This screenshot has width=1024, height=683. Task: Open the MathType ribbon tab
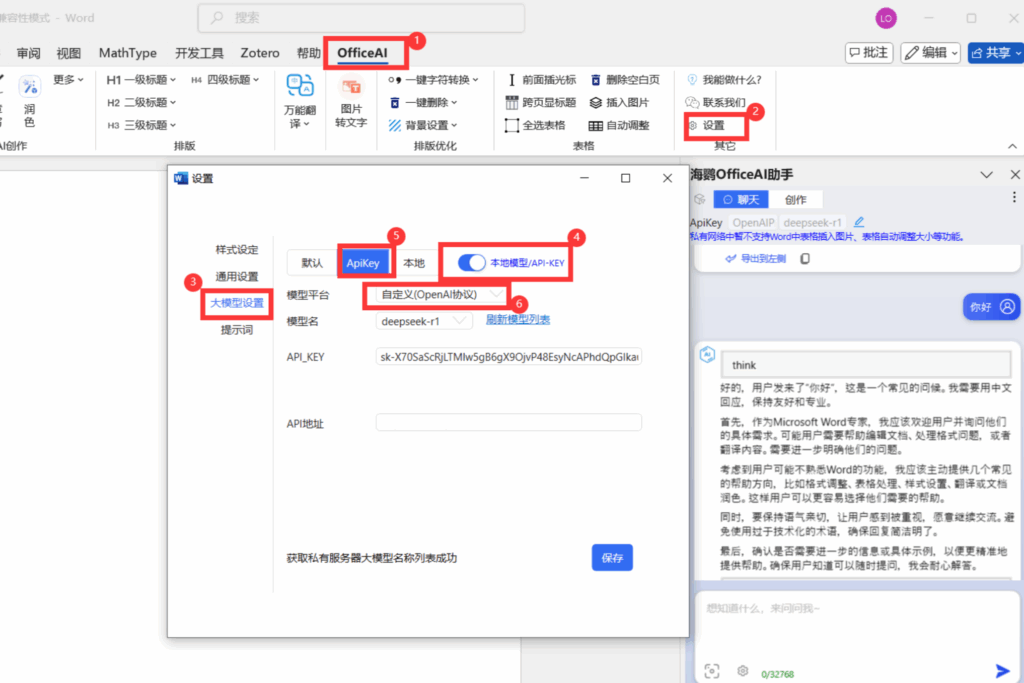pyautogui.click(x=127, y=53)
